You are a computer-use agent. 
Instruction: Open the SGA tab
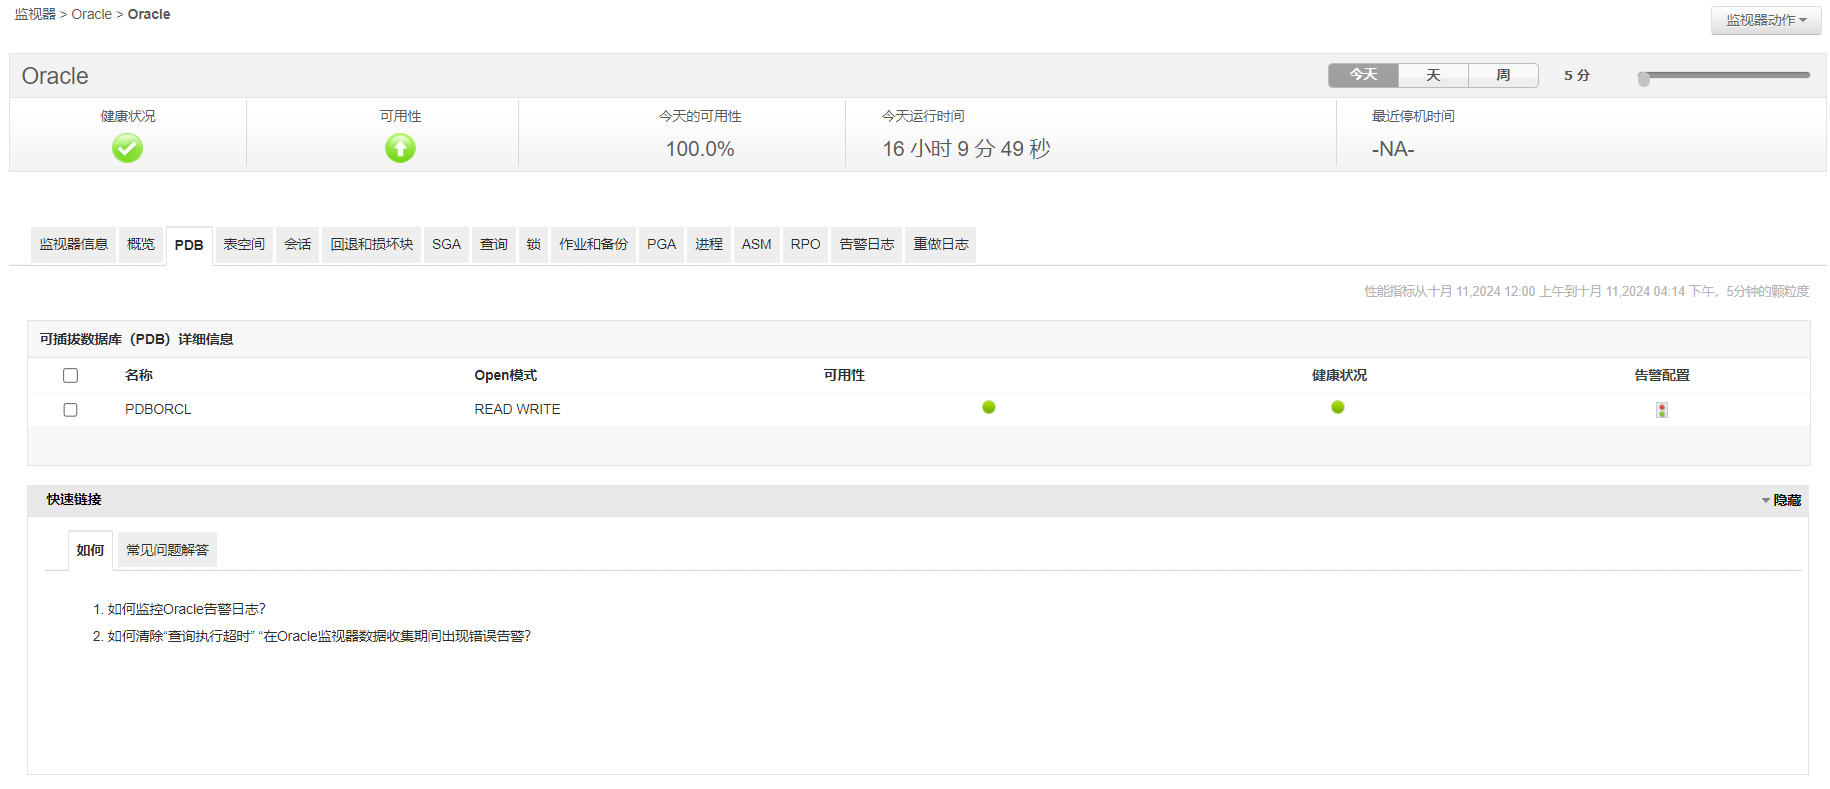pyautogui.click(x=446, y=245)
